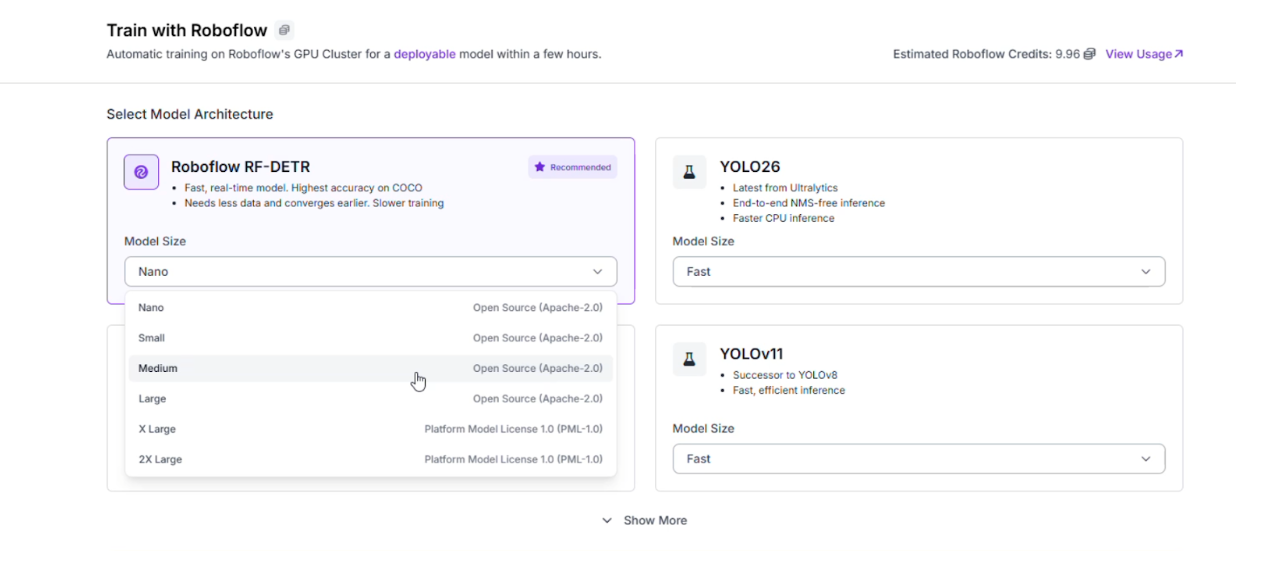Click the YOLO26 card title
This screenshot has height=564, width=1286.
(750, 166)
